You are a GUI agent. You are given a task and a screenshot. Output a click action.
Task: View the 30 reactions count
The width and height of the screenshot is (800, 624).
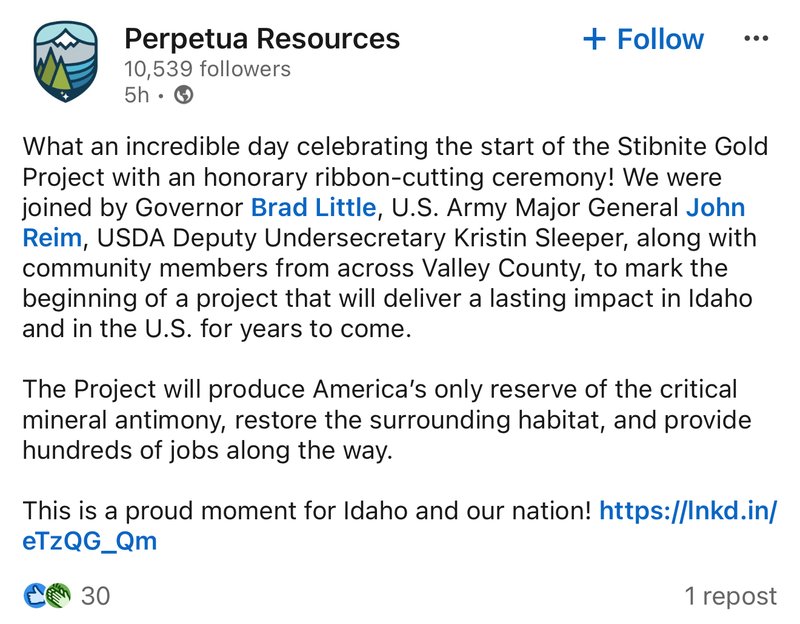pyautogui.click(x=95, y=596)
